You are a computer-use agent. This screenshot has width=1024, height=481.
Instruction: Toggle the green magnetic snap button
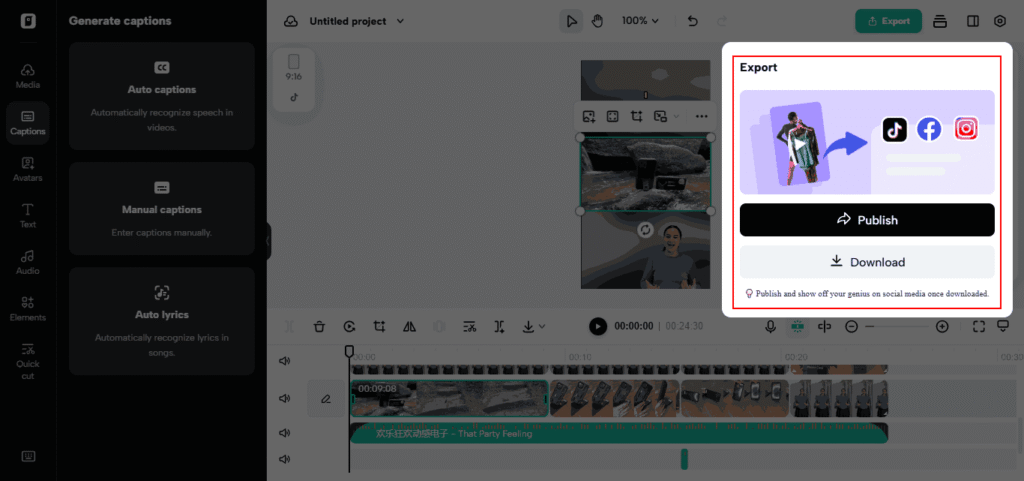797,326
